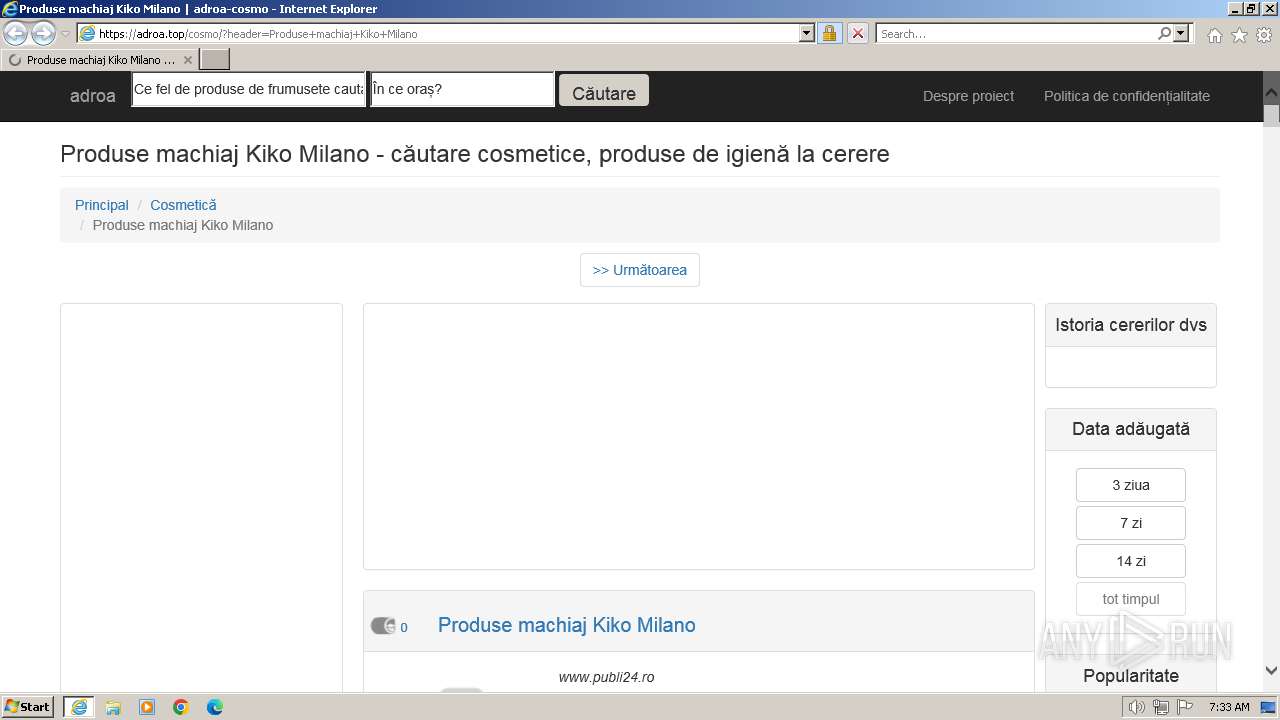
Task: Click the Popularitate heading
Action: pyautogui.click(x=1131, y=676)
